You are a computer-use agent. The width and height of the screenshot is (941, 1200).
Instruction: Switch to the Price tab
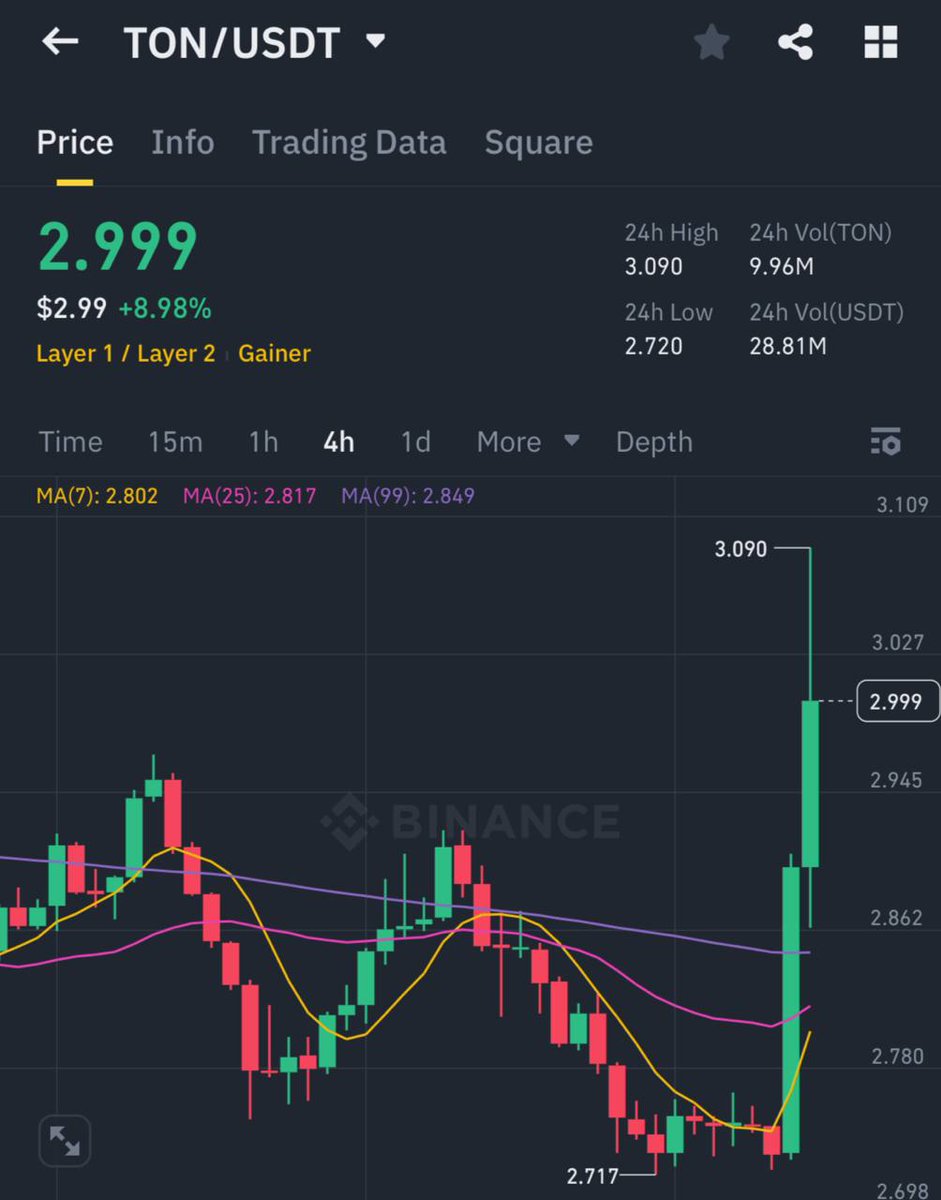point(75,143)
